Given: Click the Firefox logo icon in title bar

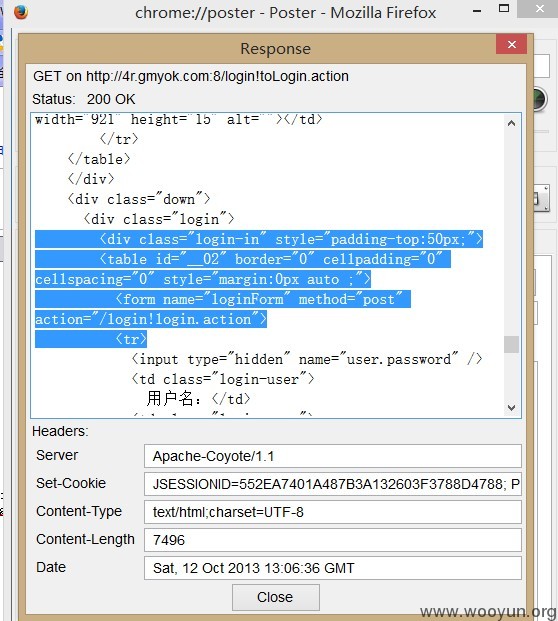Looking at the screenshot, I should point(21,12).
